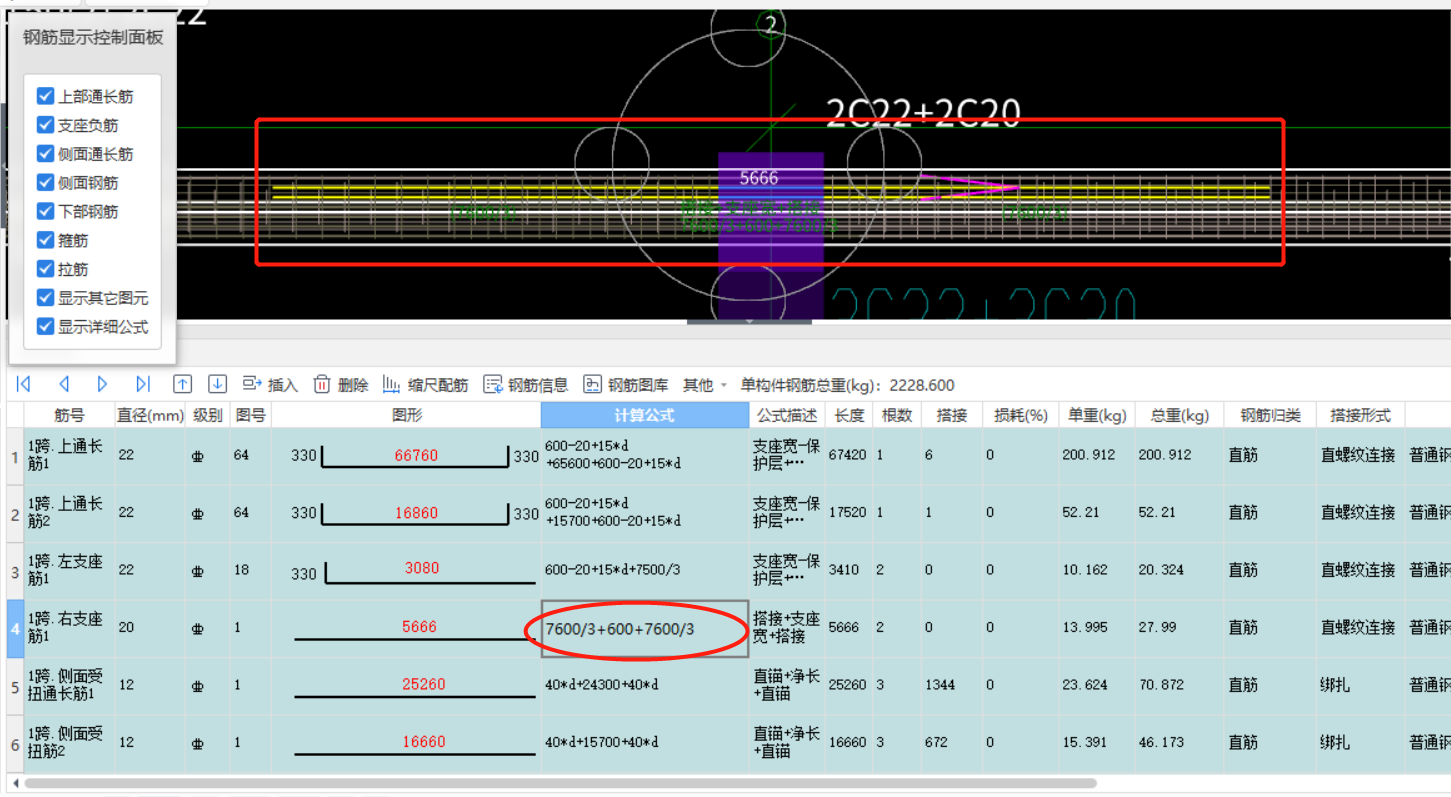The image size is (1451, 797).
Task: Click the 插入 insert row tool
Action: (x=270, y=385)
